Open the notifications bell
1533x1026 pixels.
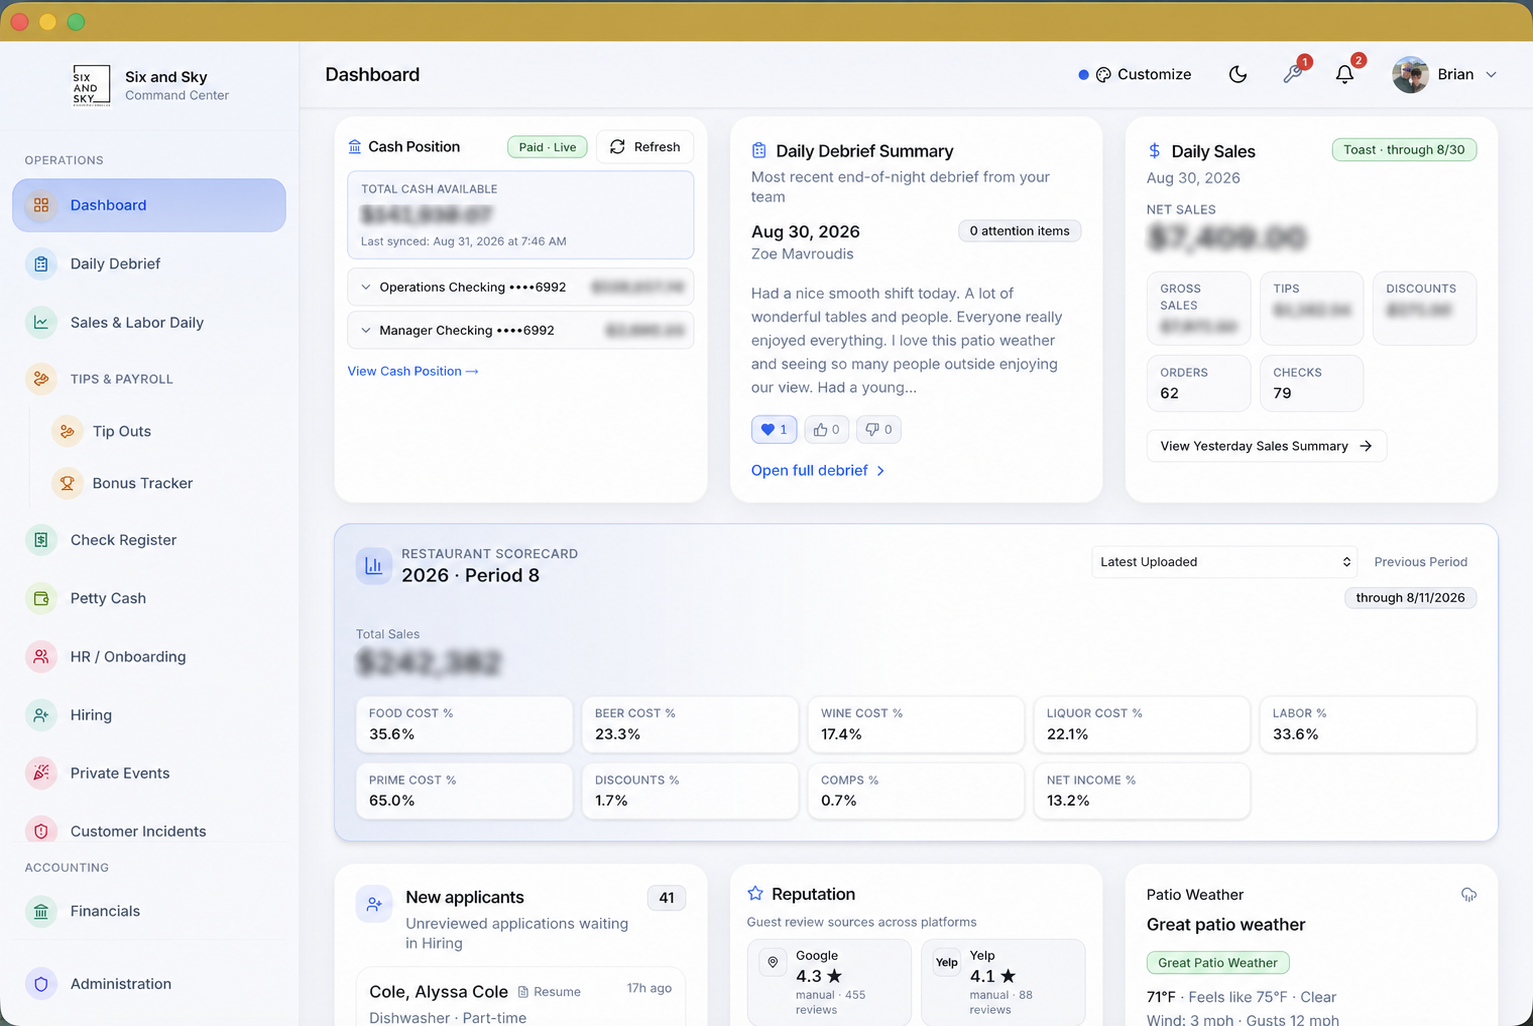point(1345,74)
